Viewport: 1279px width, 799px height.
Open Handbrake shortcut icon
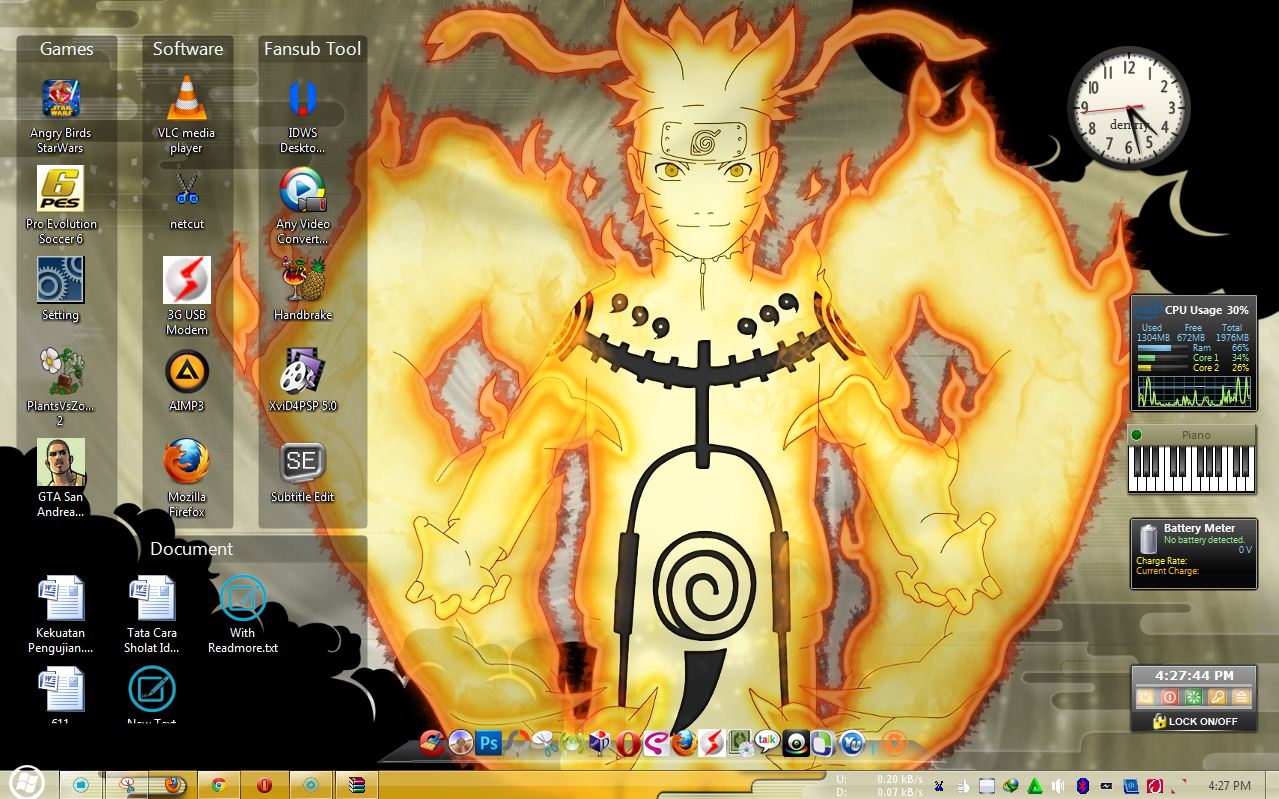coord(303,288)
